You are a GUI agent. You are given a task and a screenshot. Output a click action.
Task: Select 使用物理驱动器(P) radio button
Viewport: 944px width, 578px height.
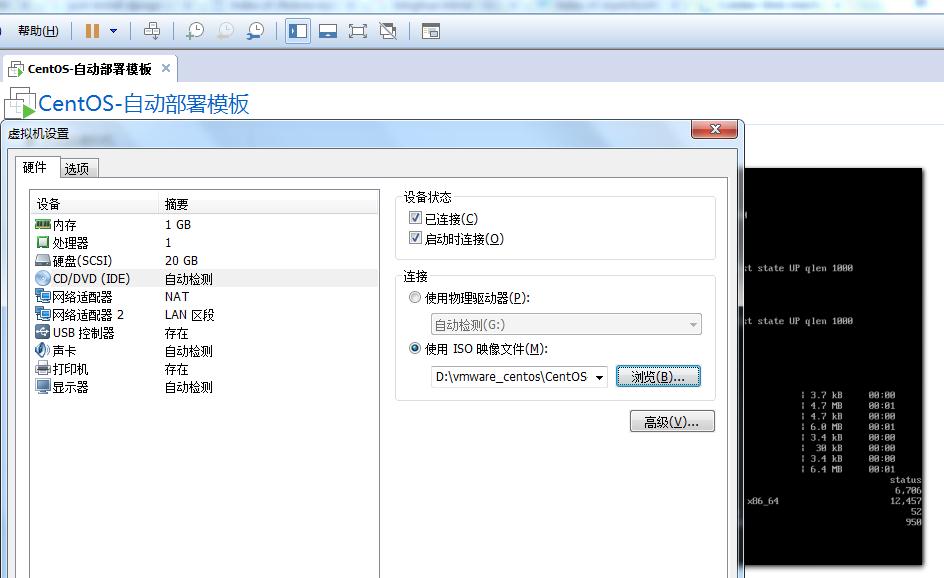[x=415, y=297]
